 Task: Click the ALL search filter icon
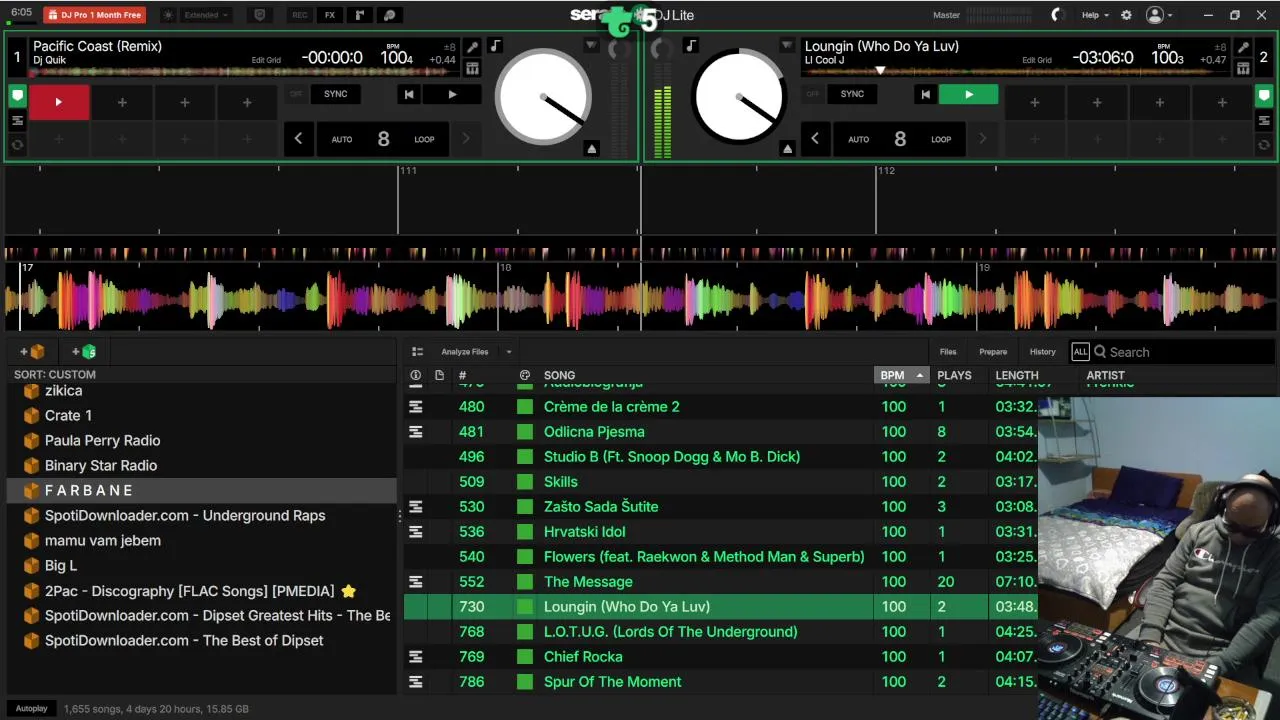click(1080, 352)
